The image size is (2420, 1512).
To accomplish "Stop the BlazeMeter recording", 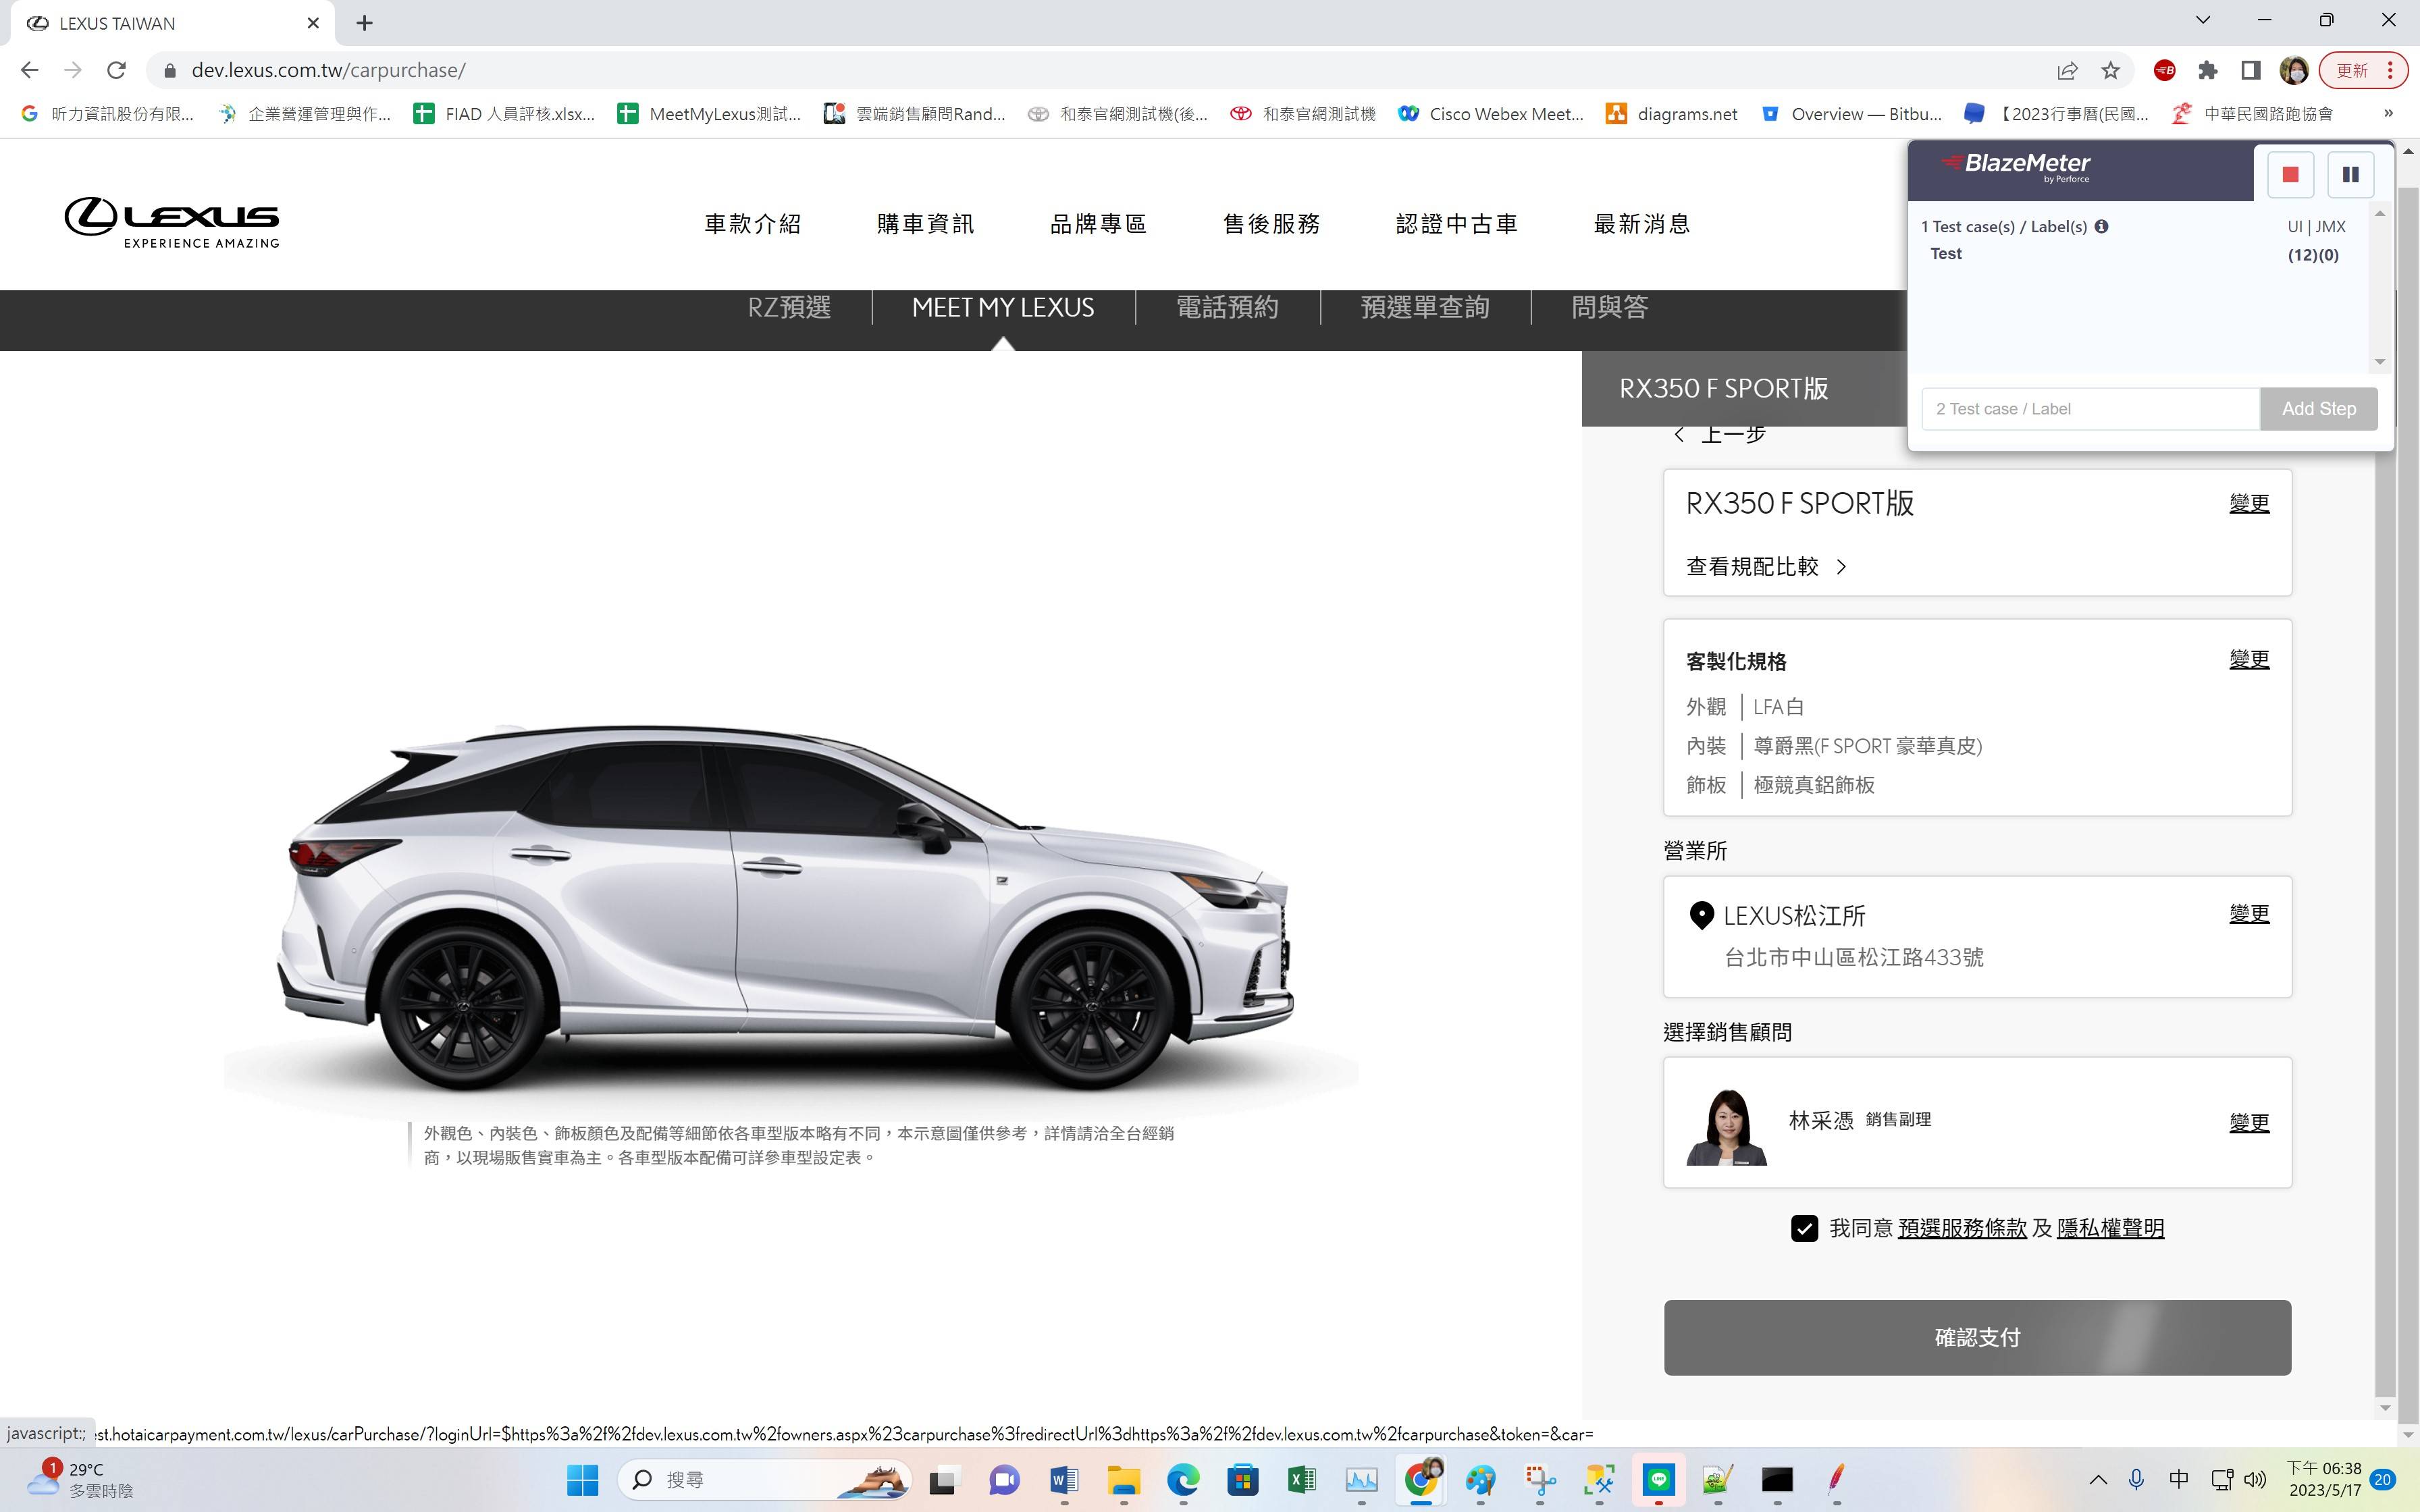I will [x=2290, y=174].
